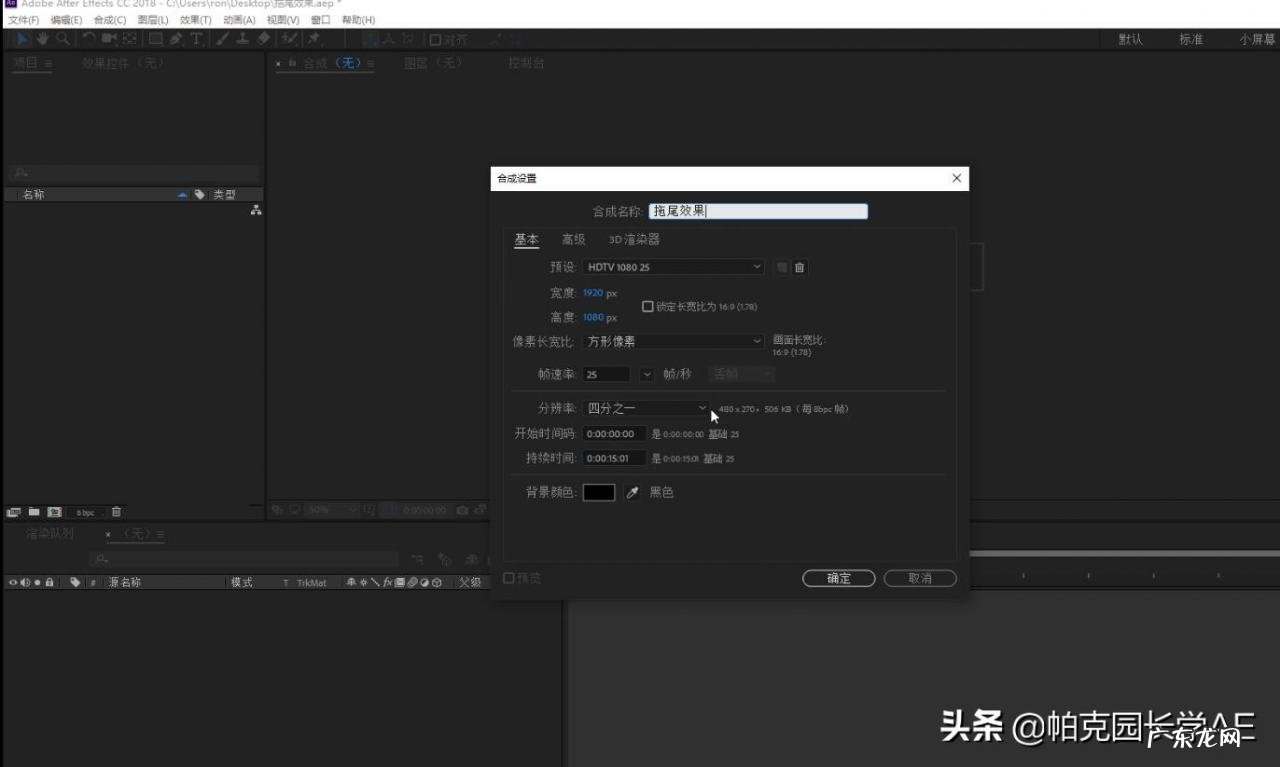Click the eyedropper next to background color

(x=631, y=492)
